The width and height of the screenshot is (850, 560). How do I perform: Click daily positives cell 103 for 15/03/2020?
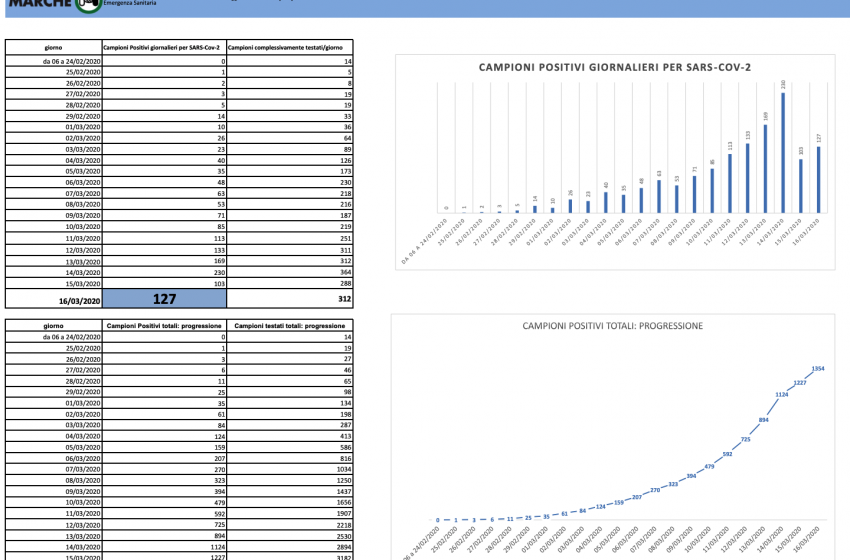(x=164, y=283)
